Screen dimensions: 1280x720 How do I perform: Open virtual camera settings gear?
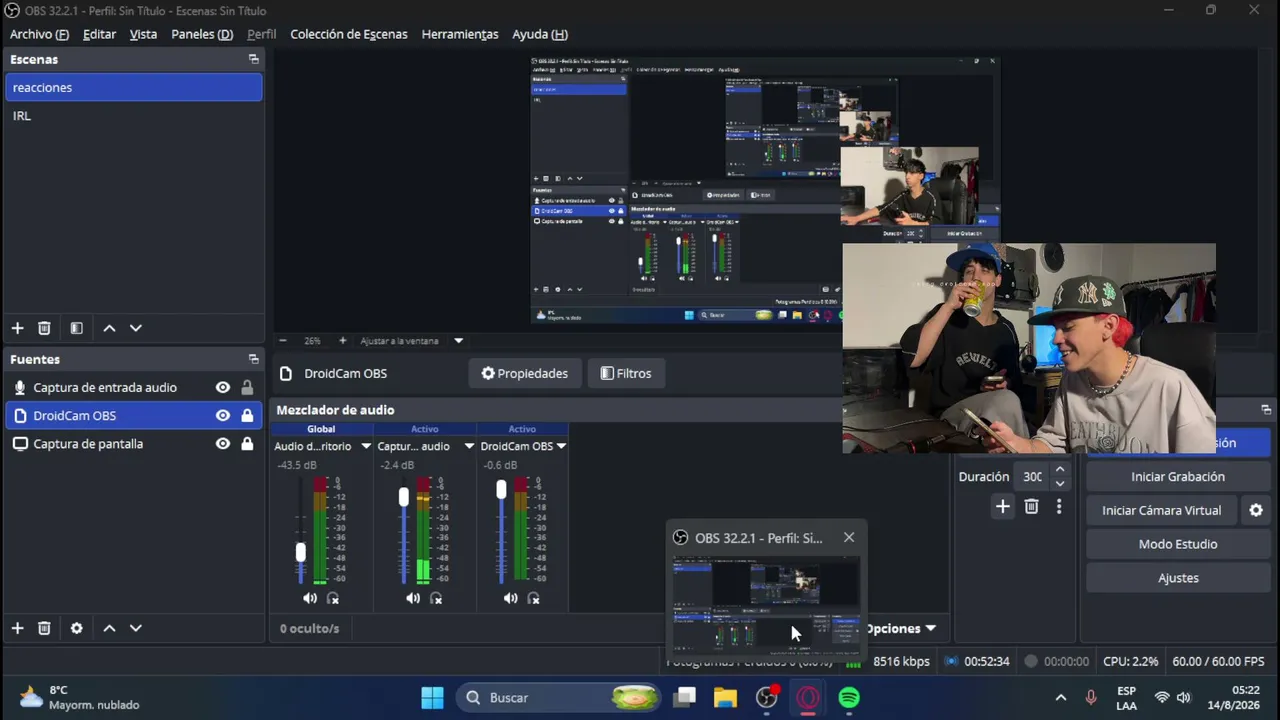[1256, 510]
